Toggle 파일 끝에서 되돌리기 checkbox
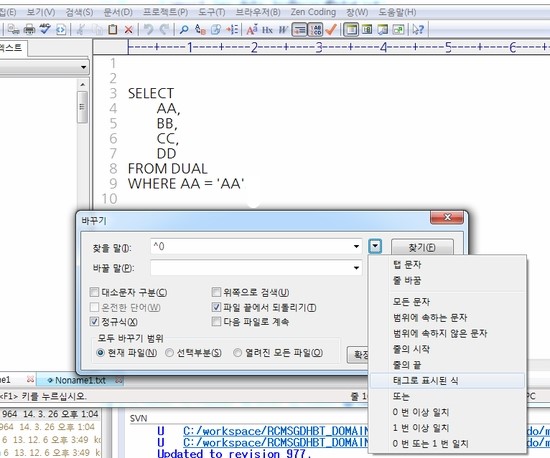Image resolution: width=550 pixels, height=458 pixels. click(216, 307)
